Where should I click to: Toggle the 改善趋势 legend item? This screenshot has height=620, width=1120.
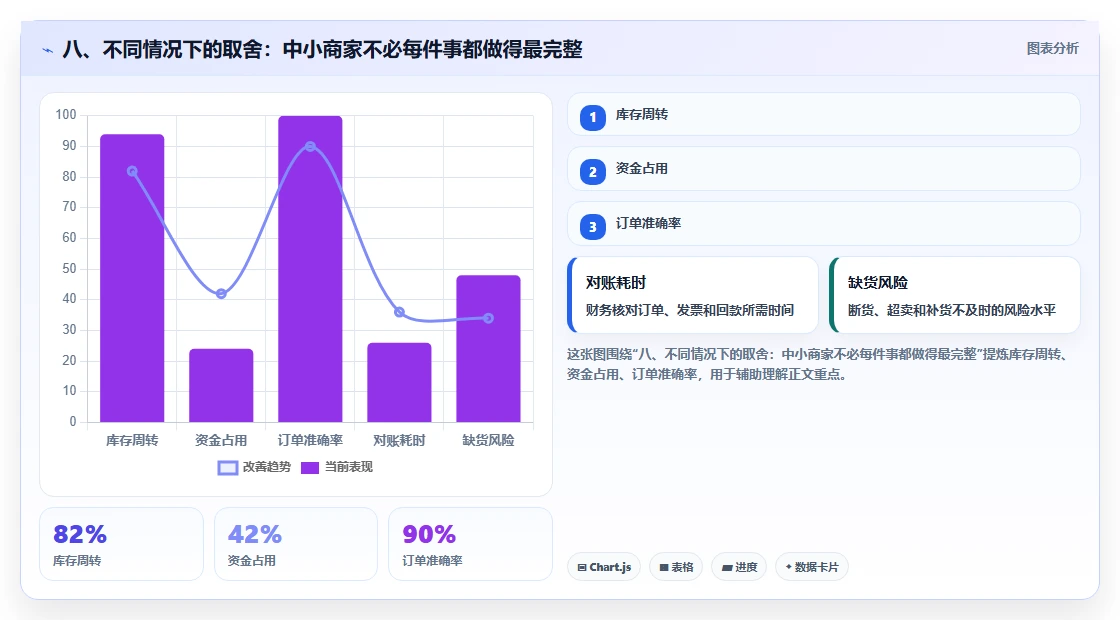tap(254, 467)
